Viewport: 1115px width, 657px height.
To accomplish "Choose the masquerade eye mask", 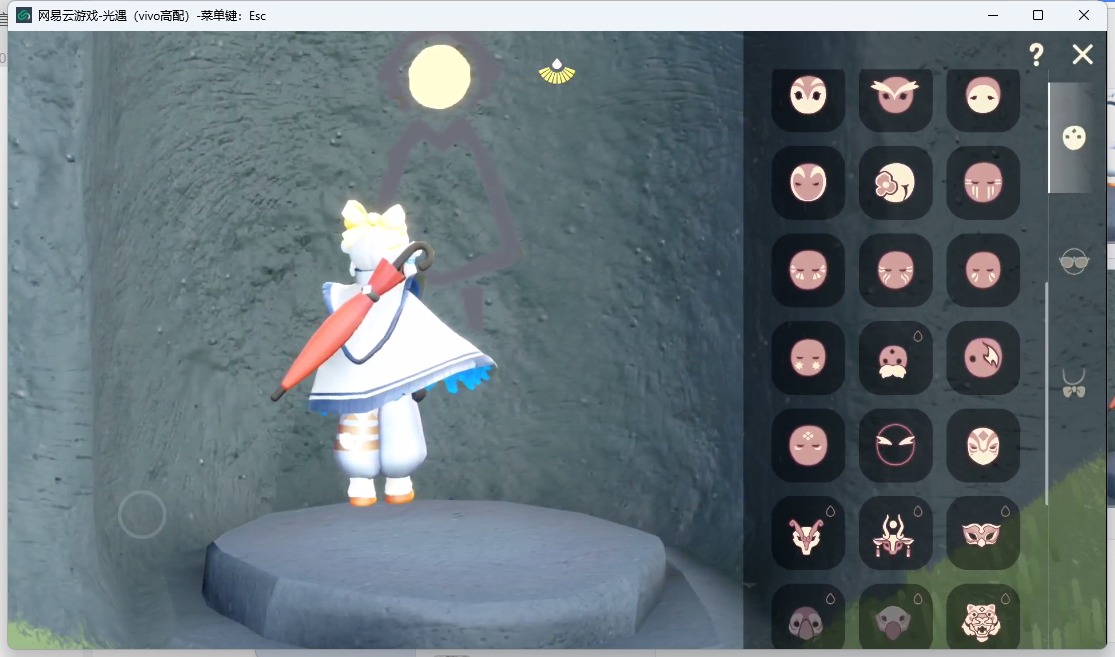I will click(x=983, y=533).
